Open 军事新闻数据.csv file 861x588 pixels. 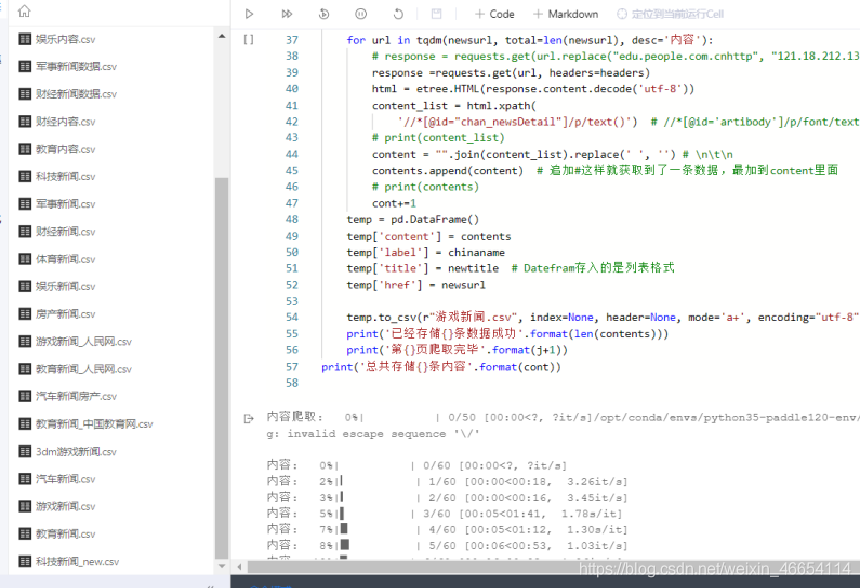(x=76, y=66)
